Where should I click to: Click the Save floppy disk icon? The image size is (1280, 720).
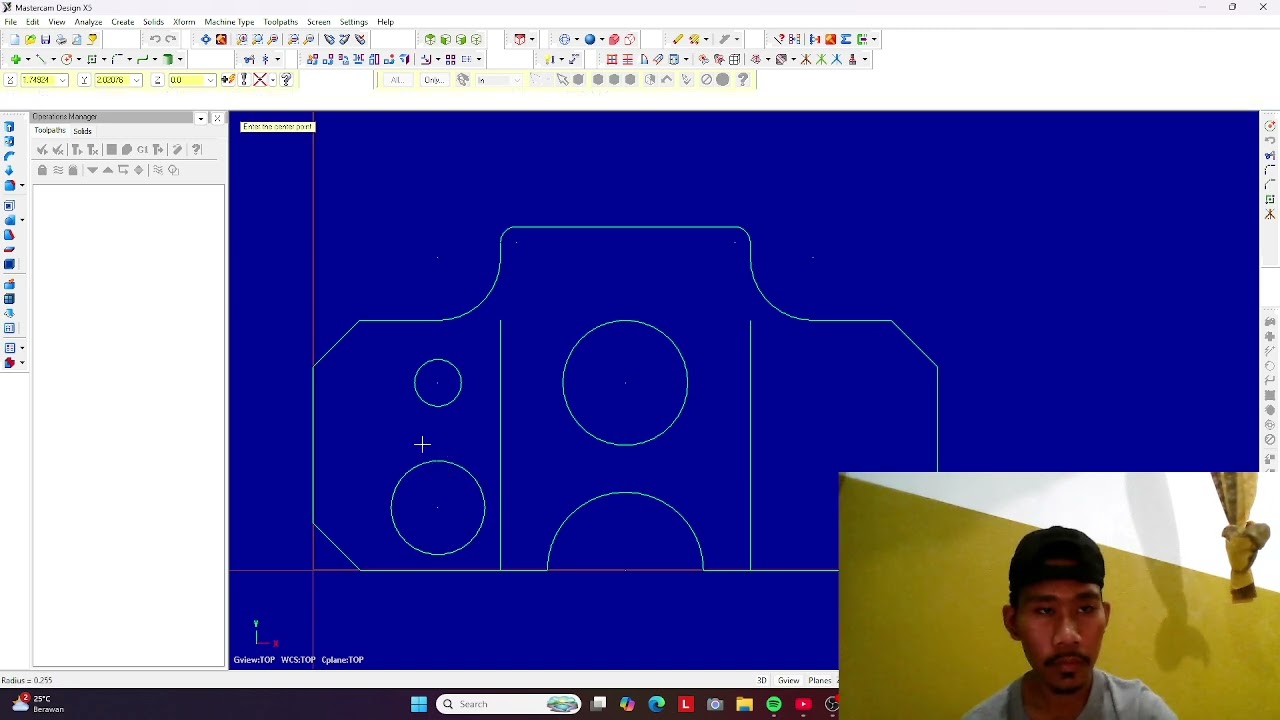pyautogui.click(x=45, y=39)
